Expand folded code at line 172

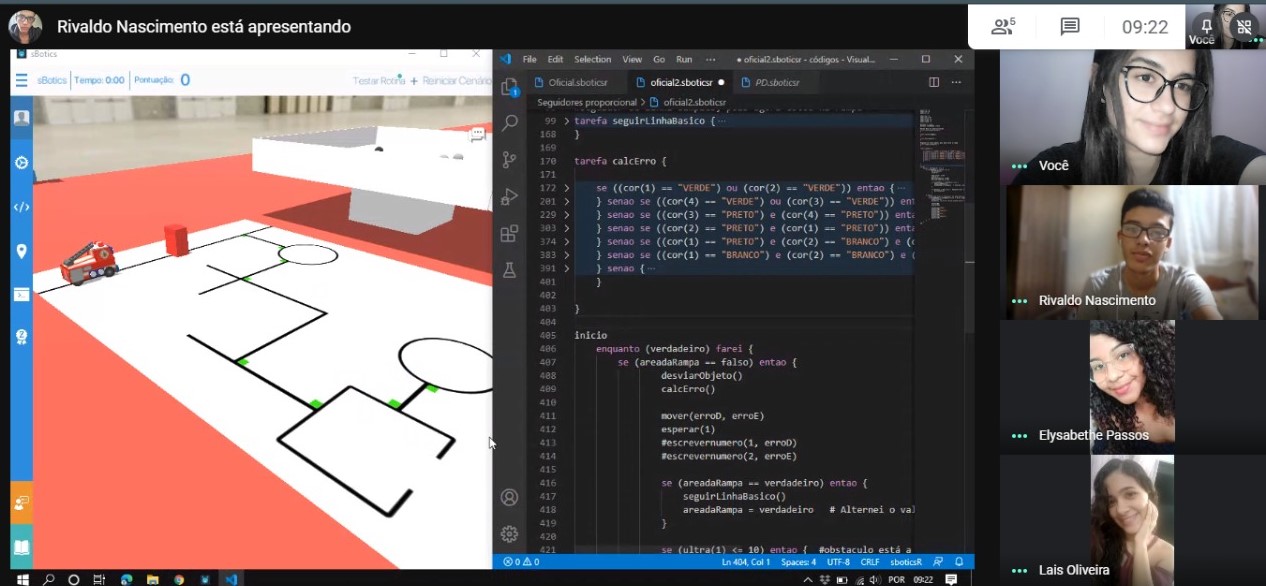[566, 188]
